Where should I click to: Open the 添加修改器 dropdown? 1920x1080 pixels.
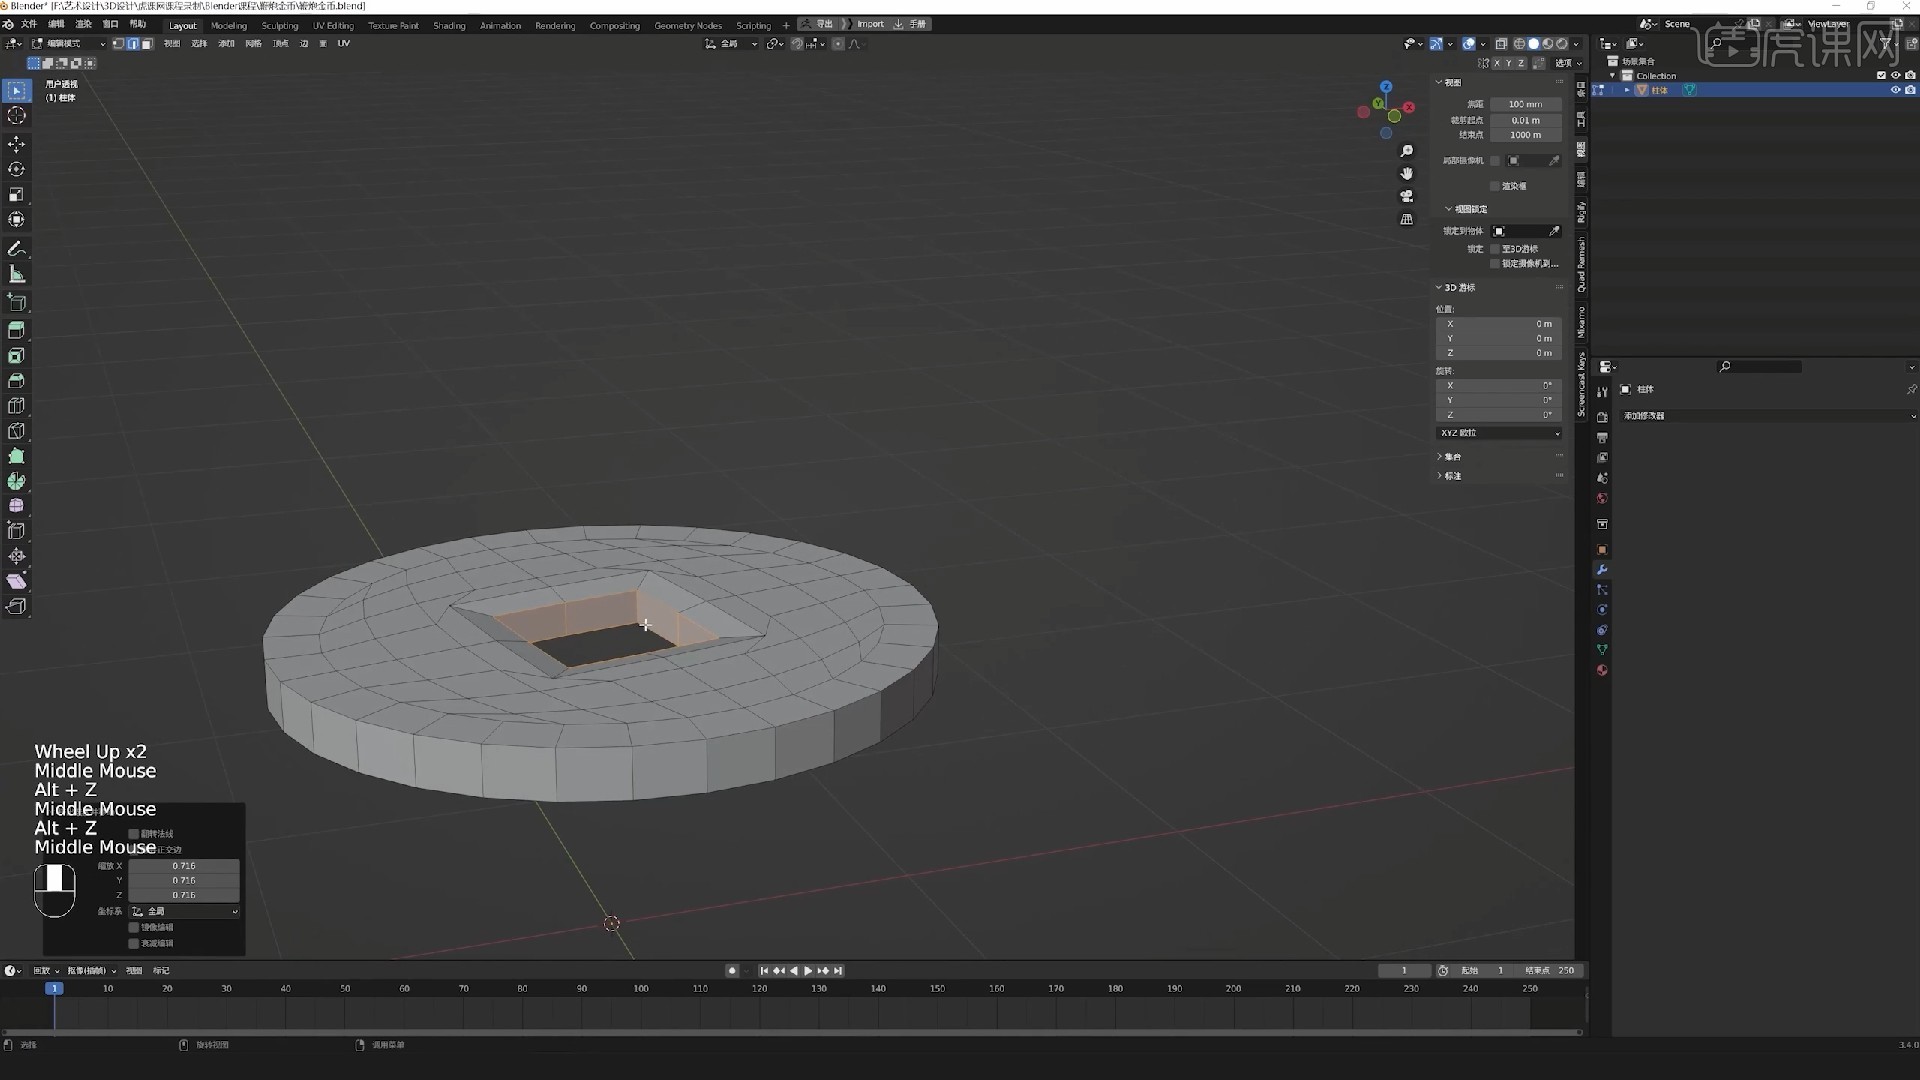[1767, 416]
